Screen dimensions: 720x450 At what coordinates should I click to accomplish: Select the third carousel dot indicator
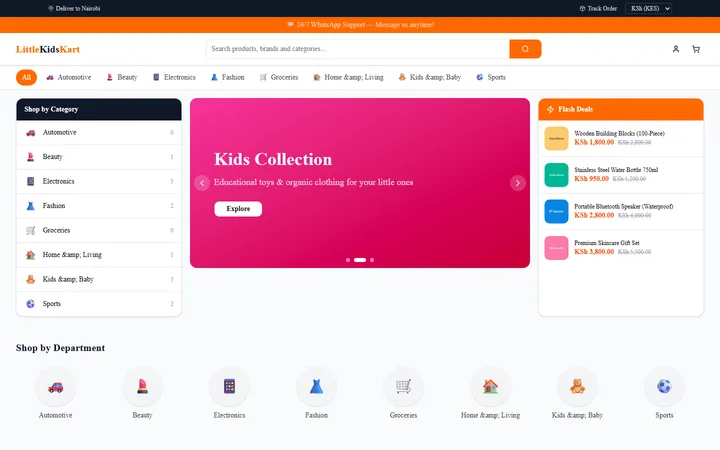[372, 260]
